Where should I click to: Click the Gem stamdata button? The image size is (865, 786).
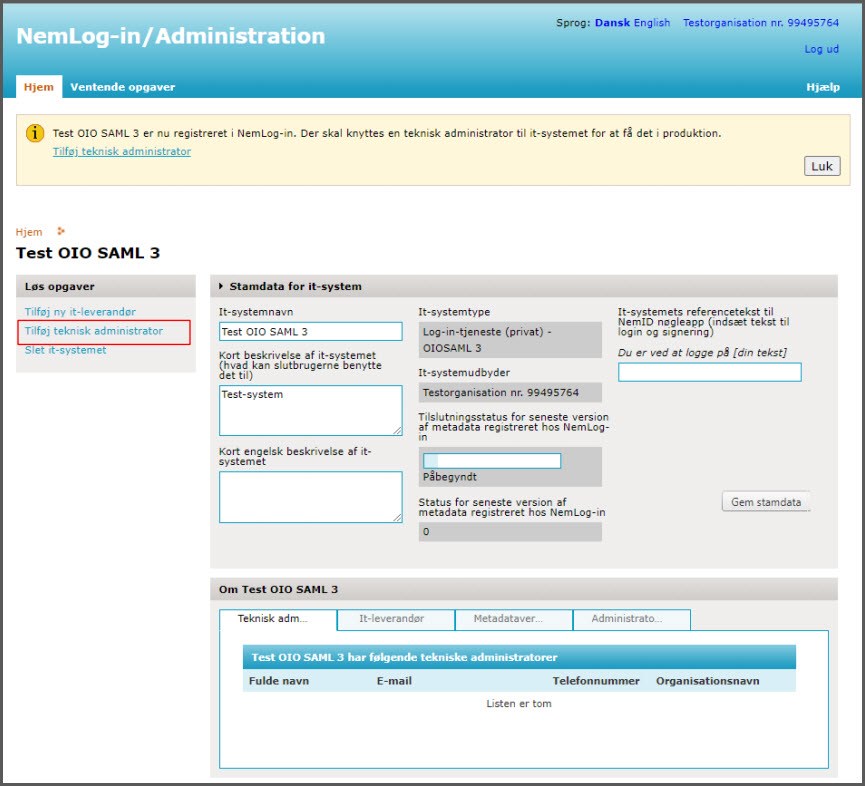766,502
